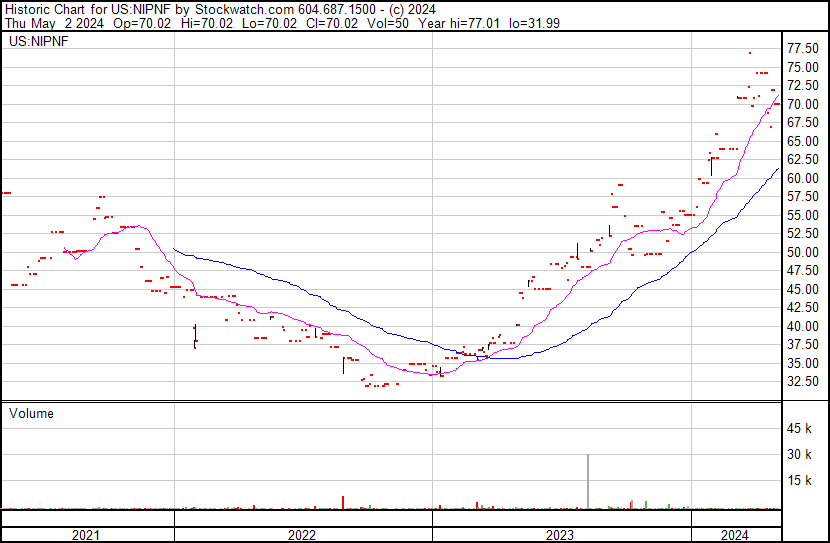The image size is (830, 543).
Task: Click the right end of the blue moving average line
Action: (x=778, y=169)
